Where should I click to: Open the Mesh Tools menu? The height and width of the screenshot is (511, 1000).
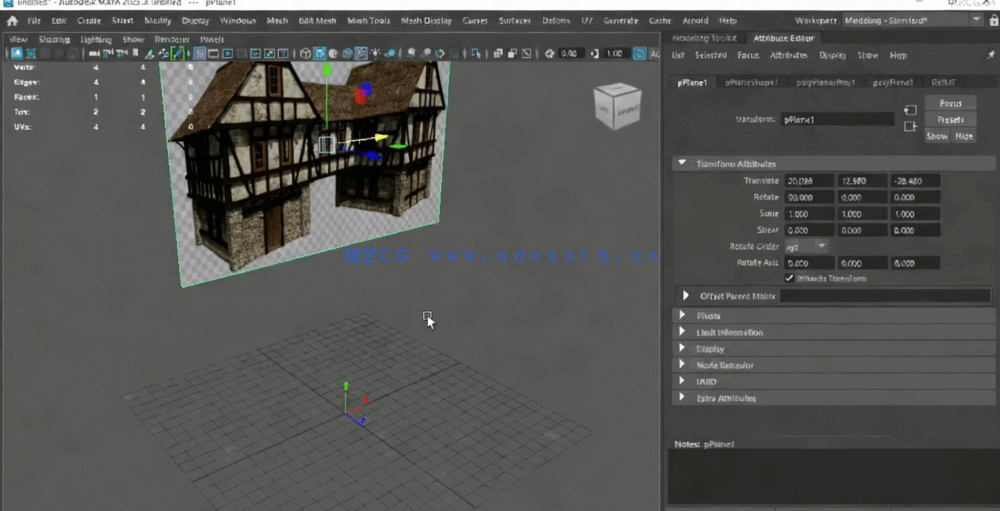[x=368, y=20]
